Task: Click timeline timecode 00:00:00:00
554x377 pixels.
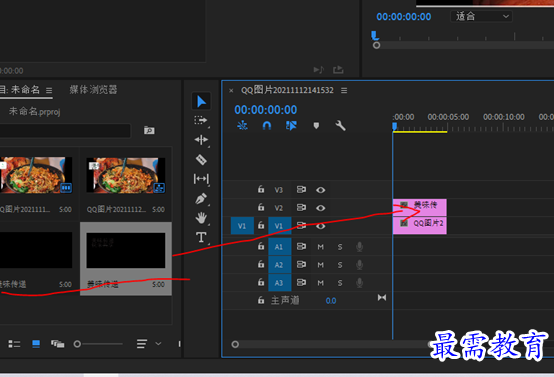Action: [x=266, y=110]
